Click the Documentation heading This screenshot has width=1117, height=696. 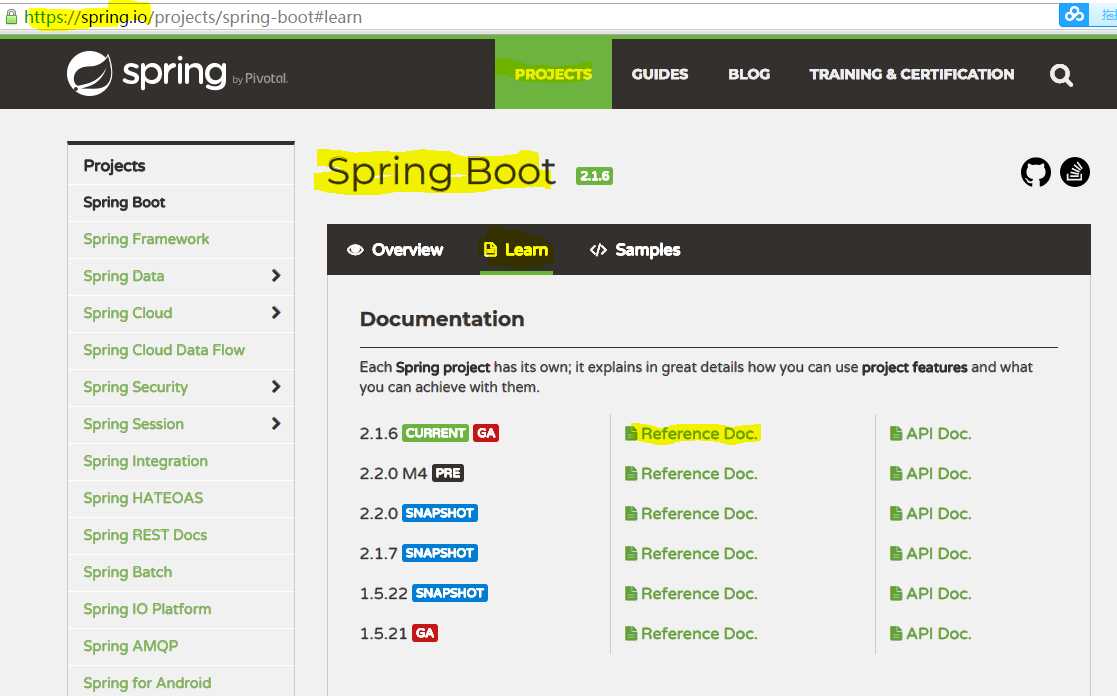(x=442, y=319)
